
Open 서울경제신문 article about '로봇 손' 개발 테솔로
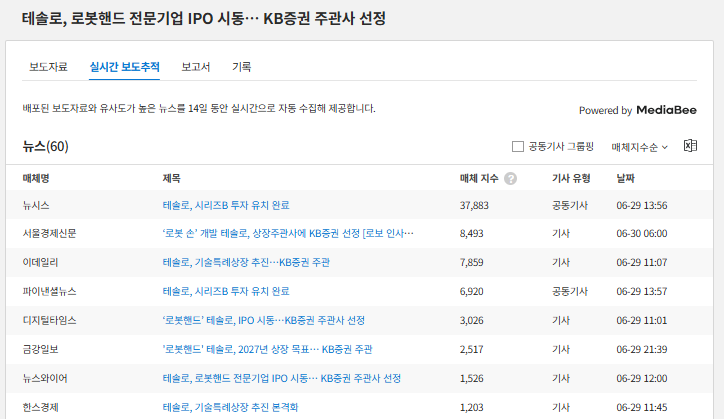coord(288,233)
